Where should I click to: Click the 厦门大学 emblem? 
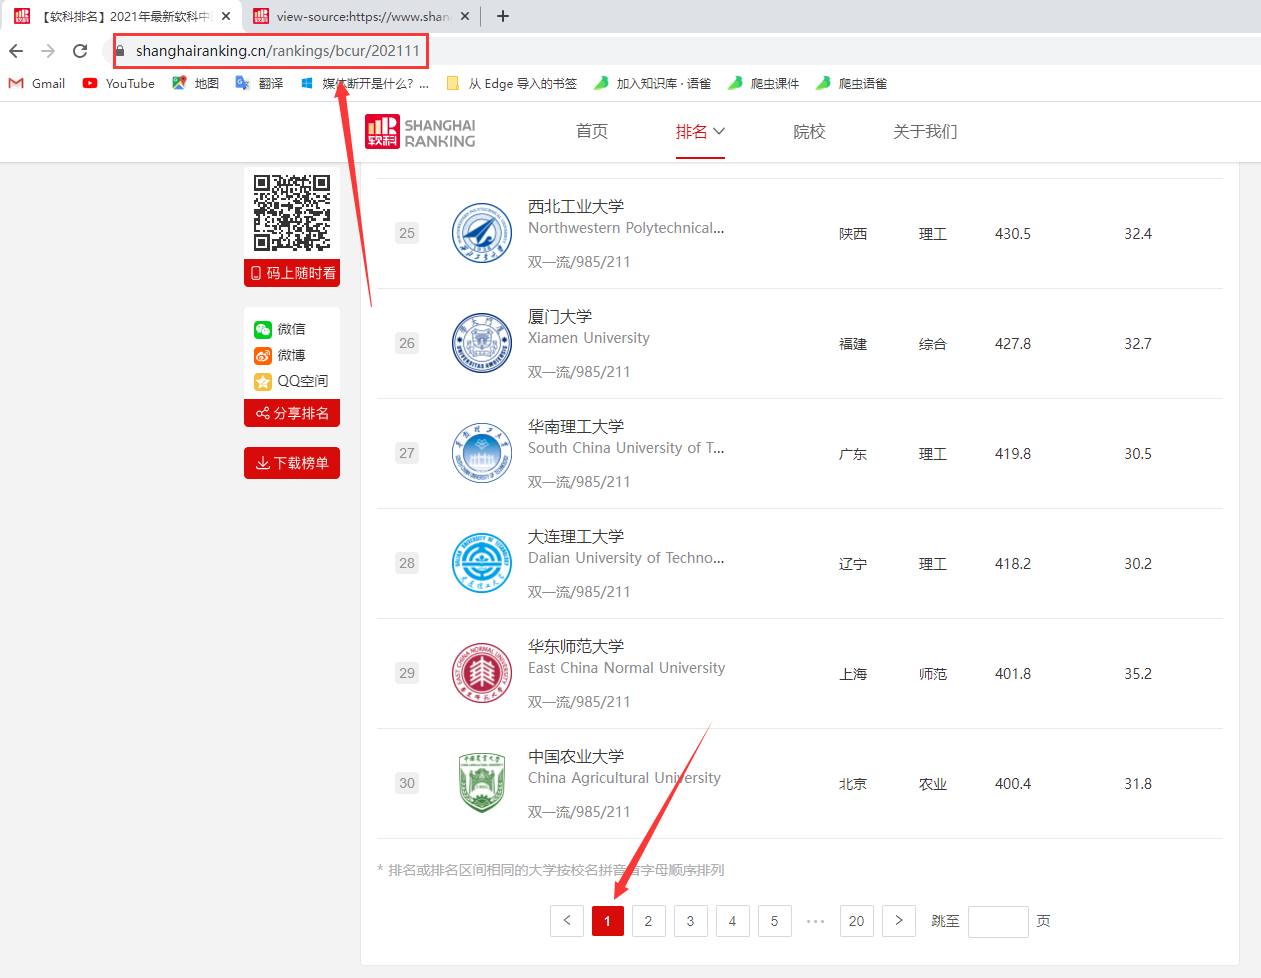point(482,343)
